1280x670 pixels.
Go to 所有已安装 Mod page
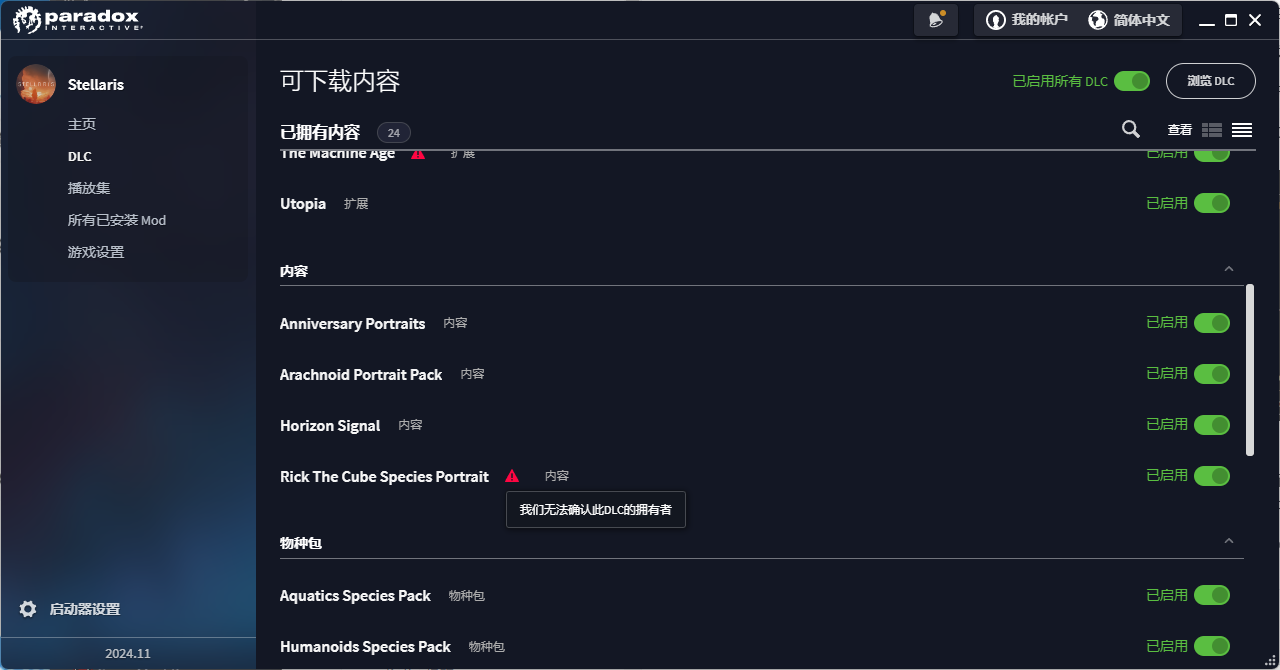117,220
